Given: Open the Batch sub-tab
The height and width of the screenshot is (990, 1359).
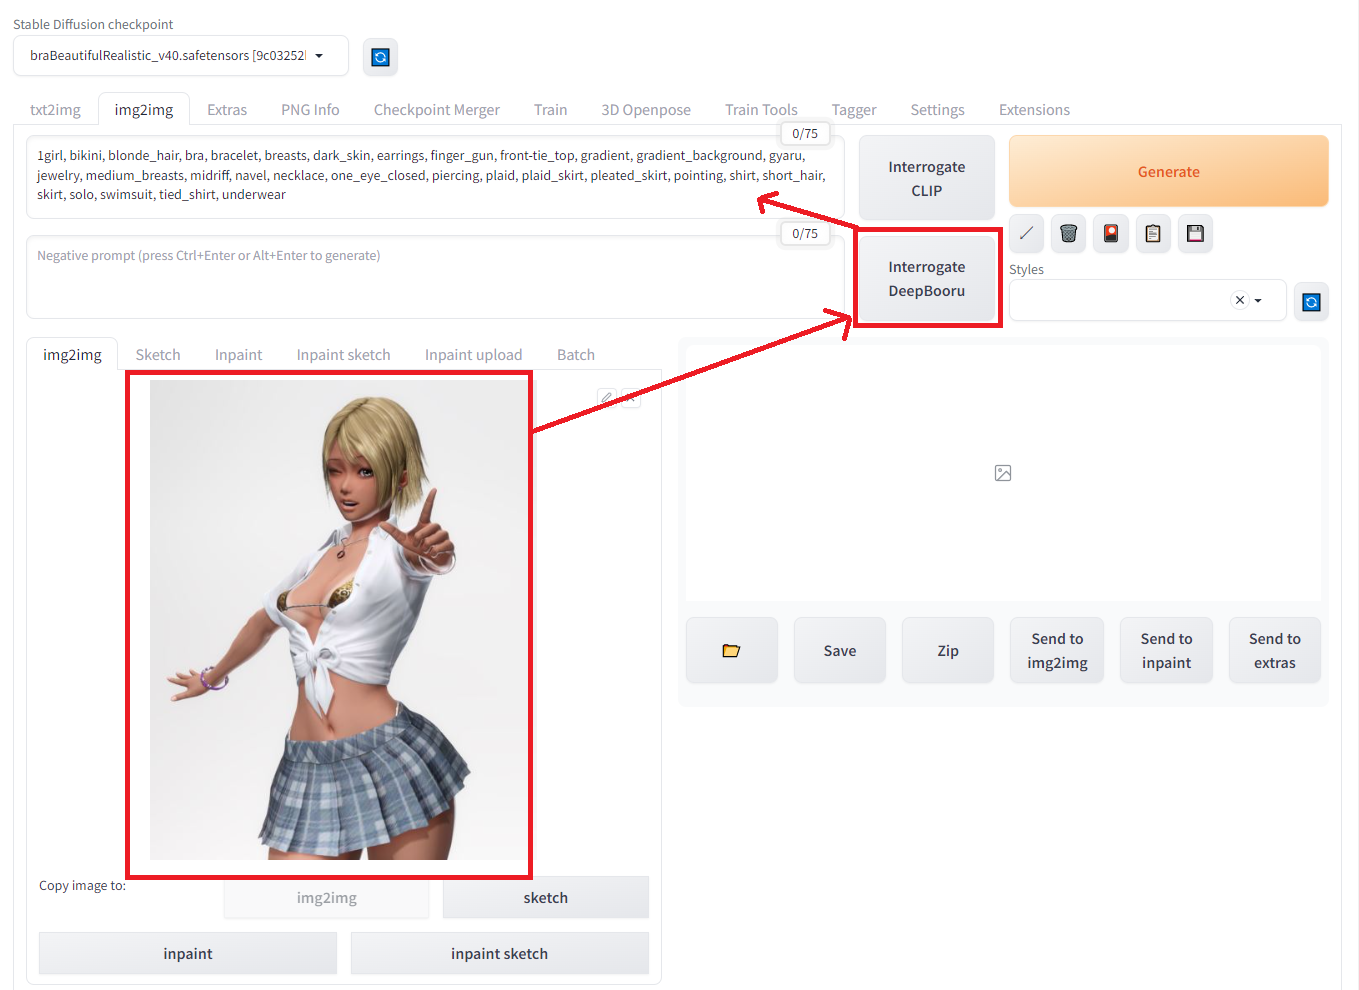Looking at the screenshot, I should pyautogui.click(x=576, y=355).
